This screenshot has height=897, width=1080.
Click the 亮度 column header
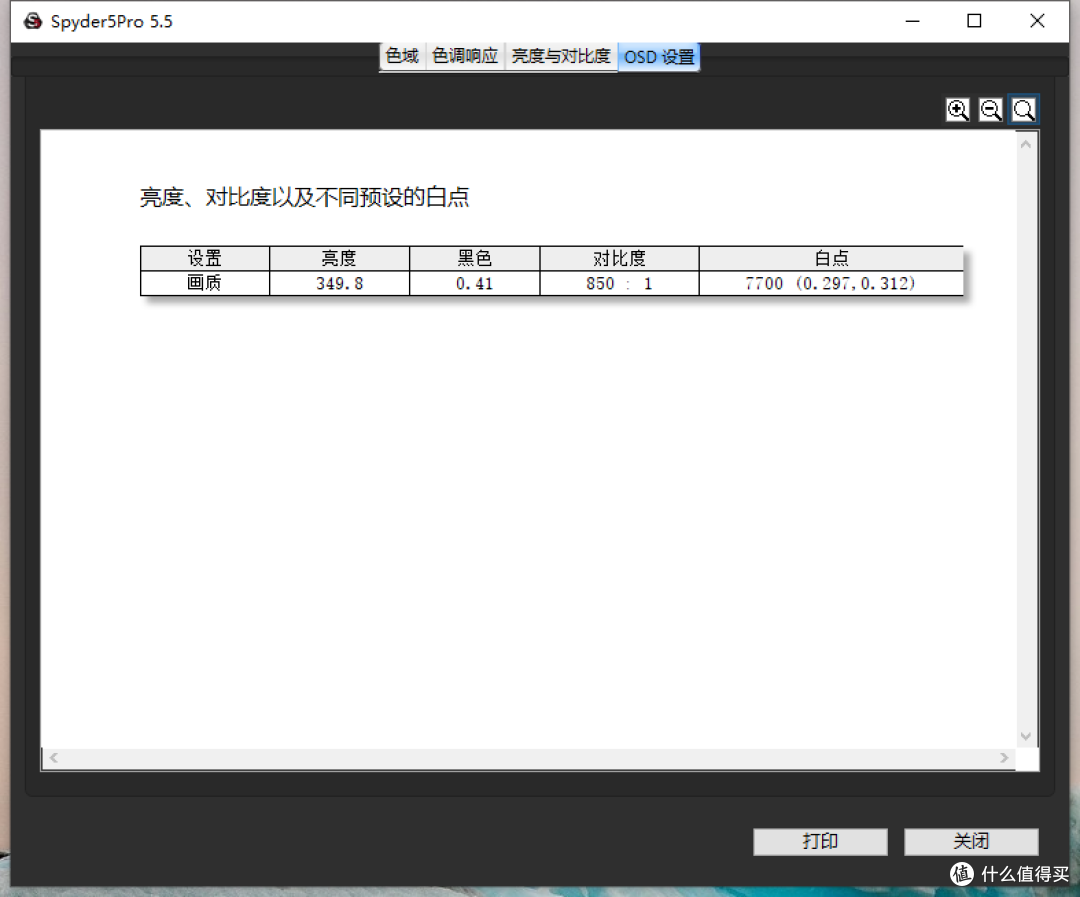click(340, 258)
